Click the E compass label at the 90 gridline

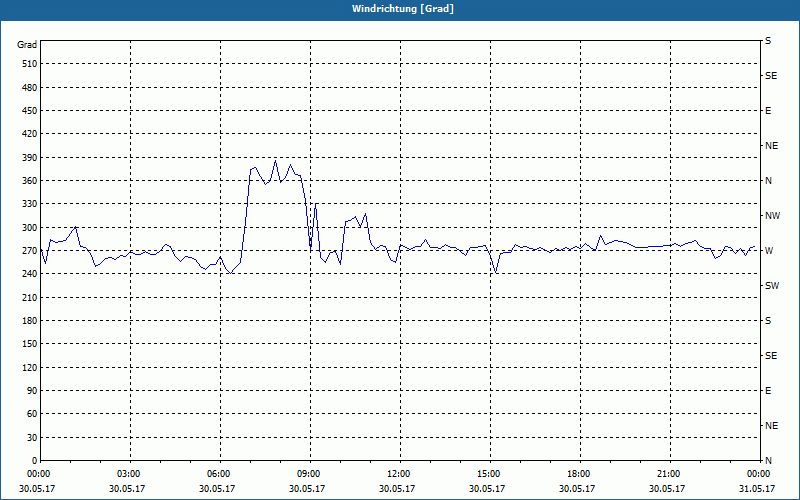768,391
